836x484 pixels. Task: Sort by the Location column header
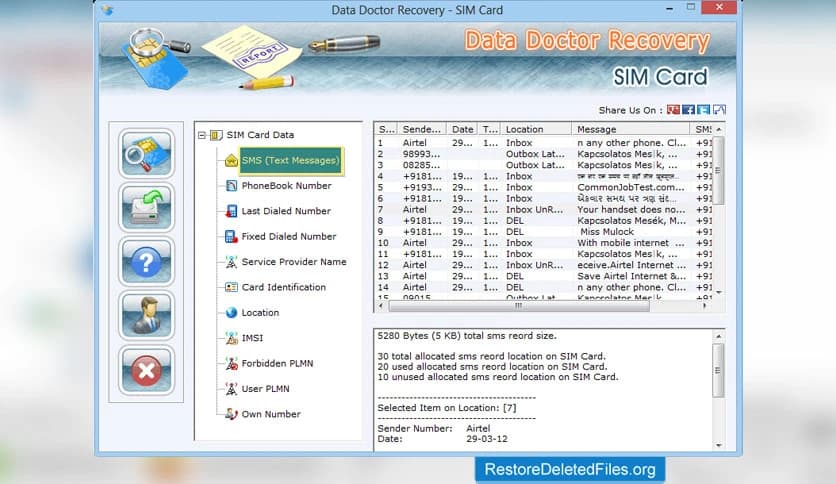coord(536,129)
